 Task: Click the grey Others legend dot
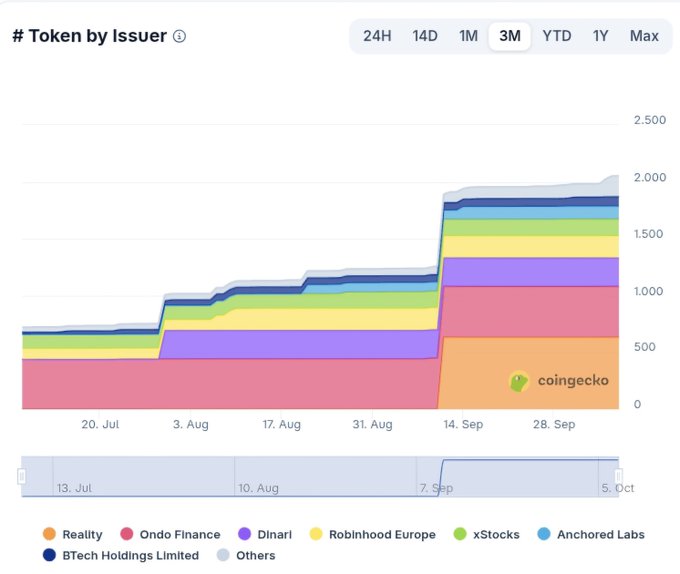(223, 555)
